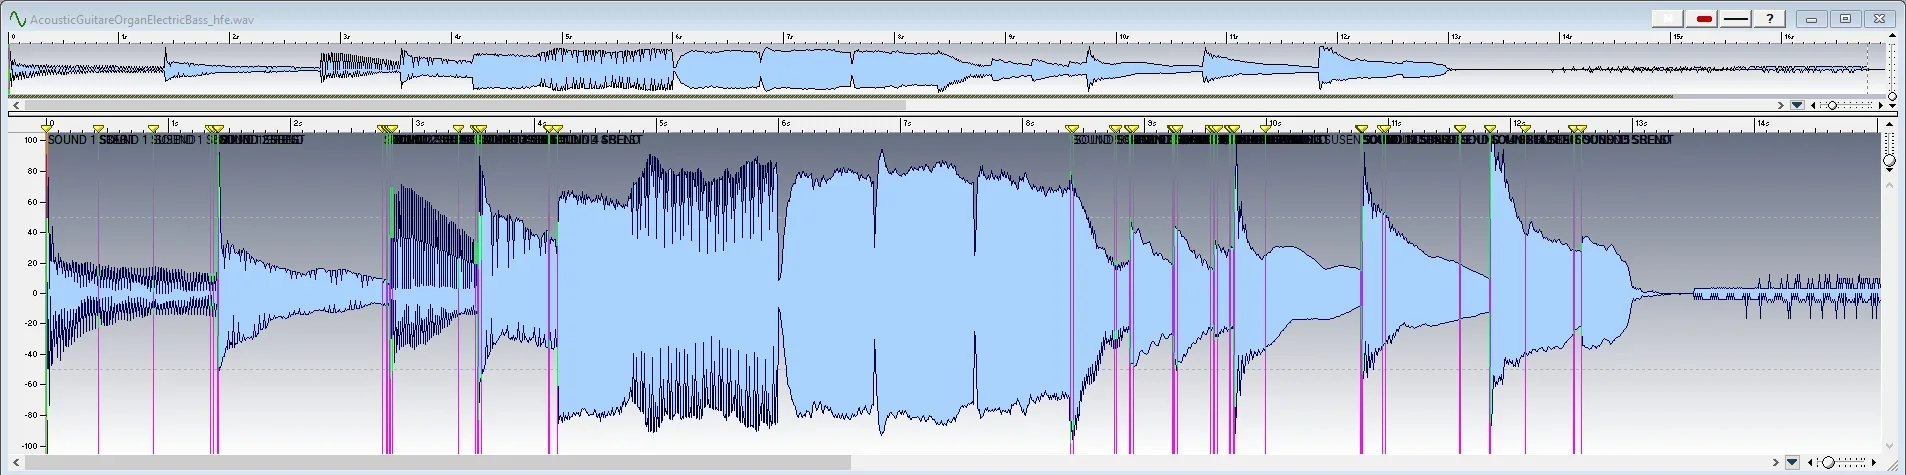Image resolution: width=1906 pixels, height=475 pixels.
Task: Click the green sine-wave app icon in title bar
Action: click(17, 19)
